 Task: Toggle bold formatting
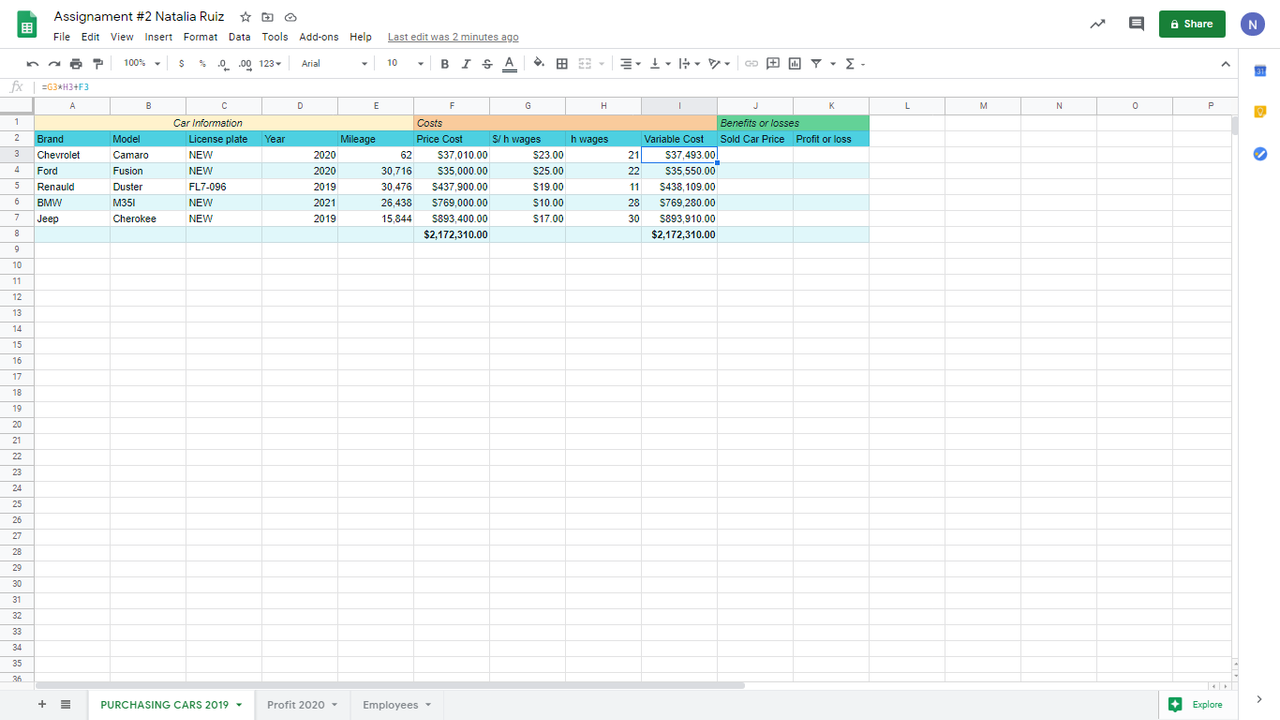[x=445, y=63]
